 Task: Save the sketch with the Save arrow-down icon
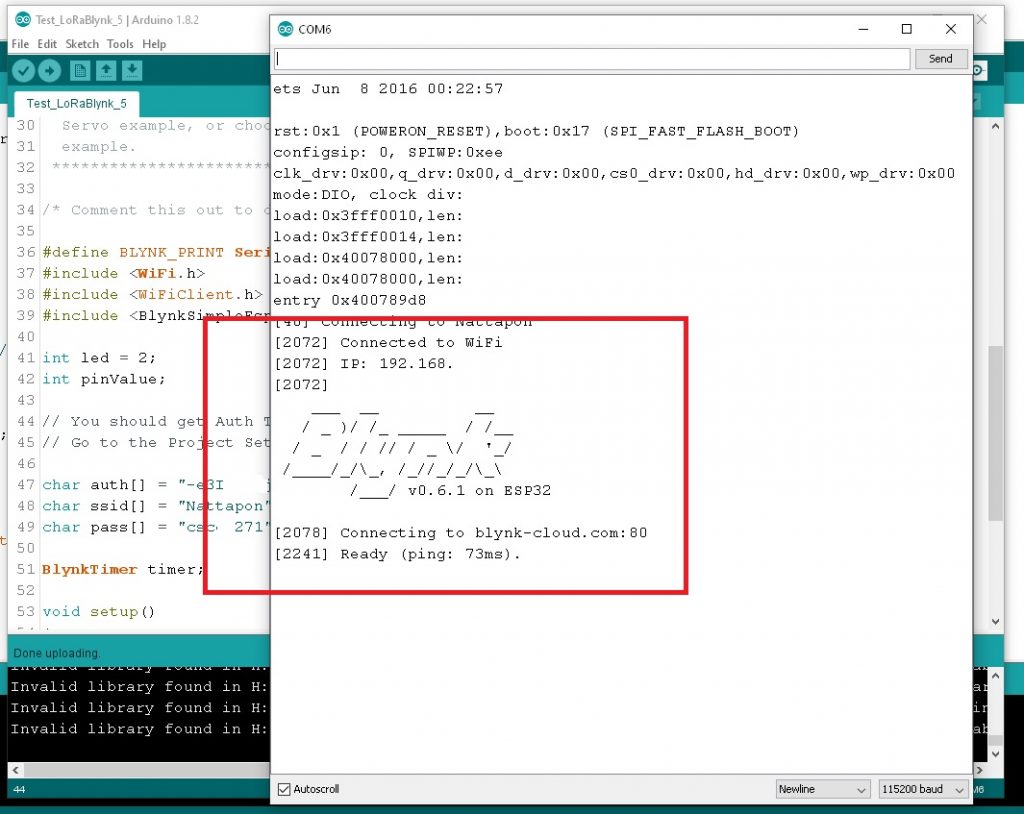132,71
